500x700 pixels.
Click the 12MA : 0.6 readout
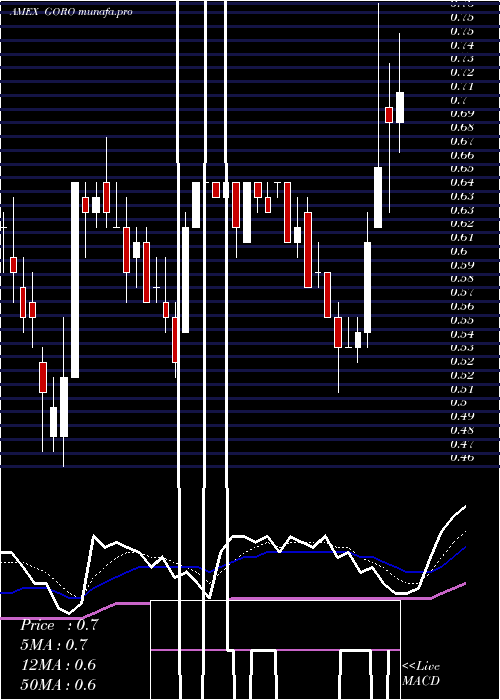(58, 665)
